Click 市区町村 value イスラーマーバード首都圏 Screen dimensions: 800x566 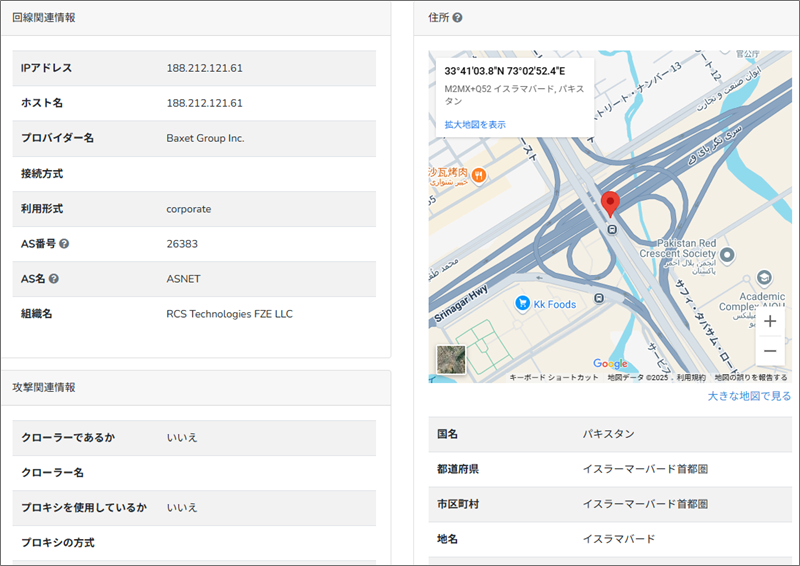click(645, 504)
